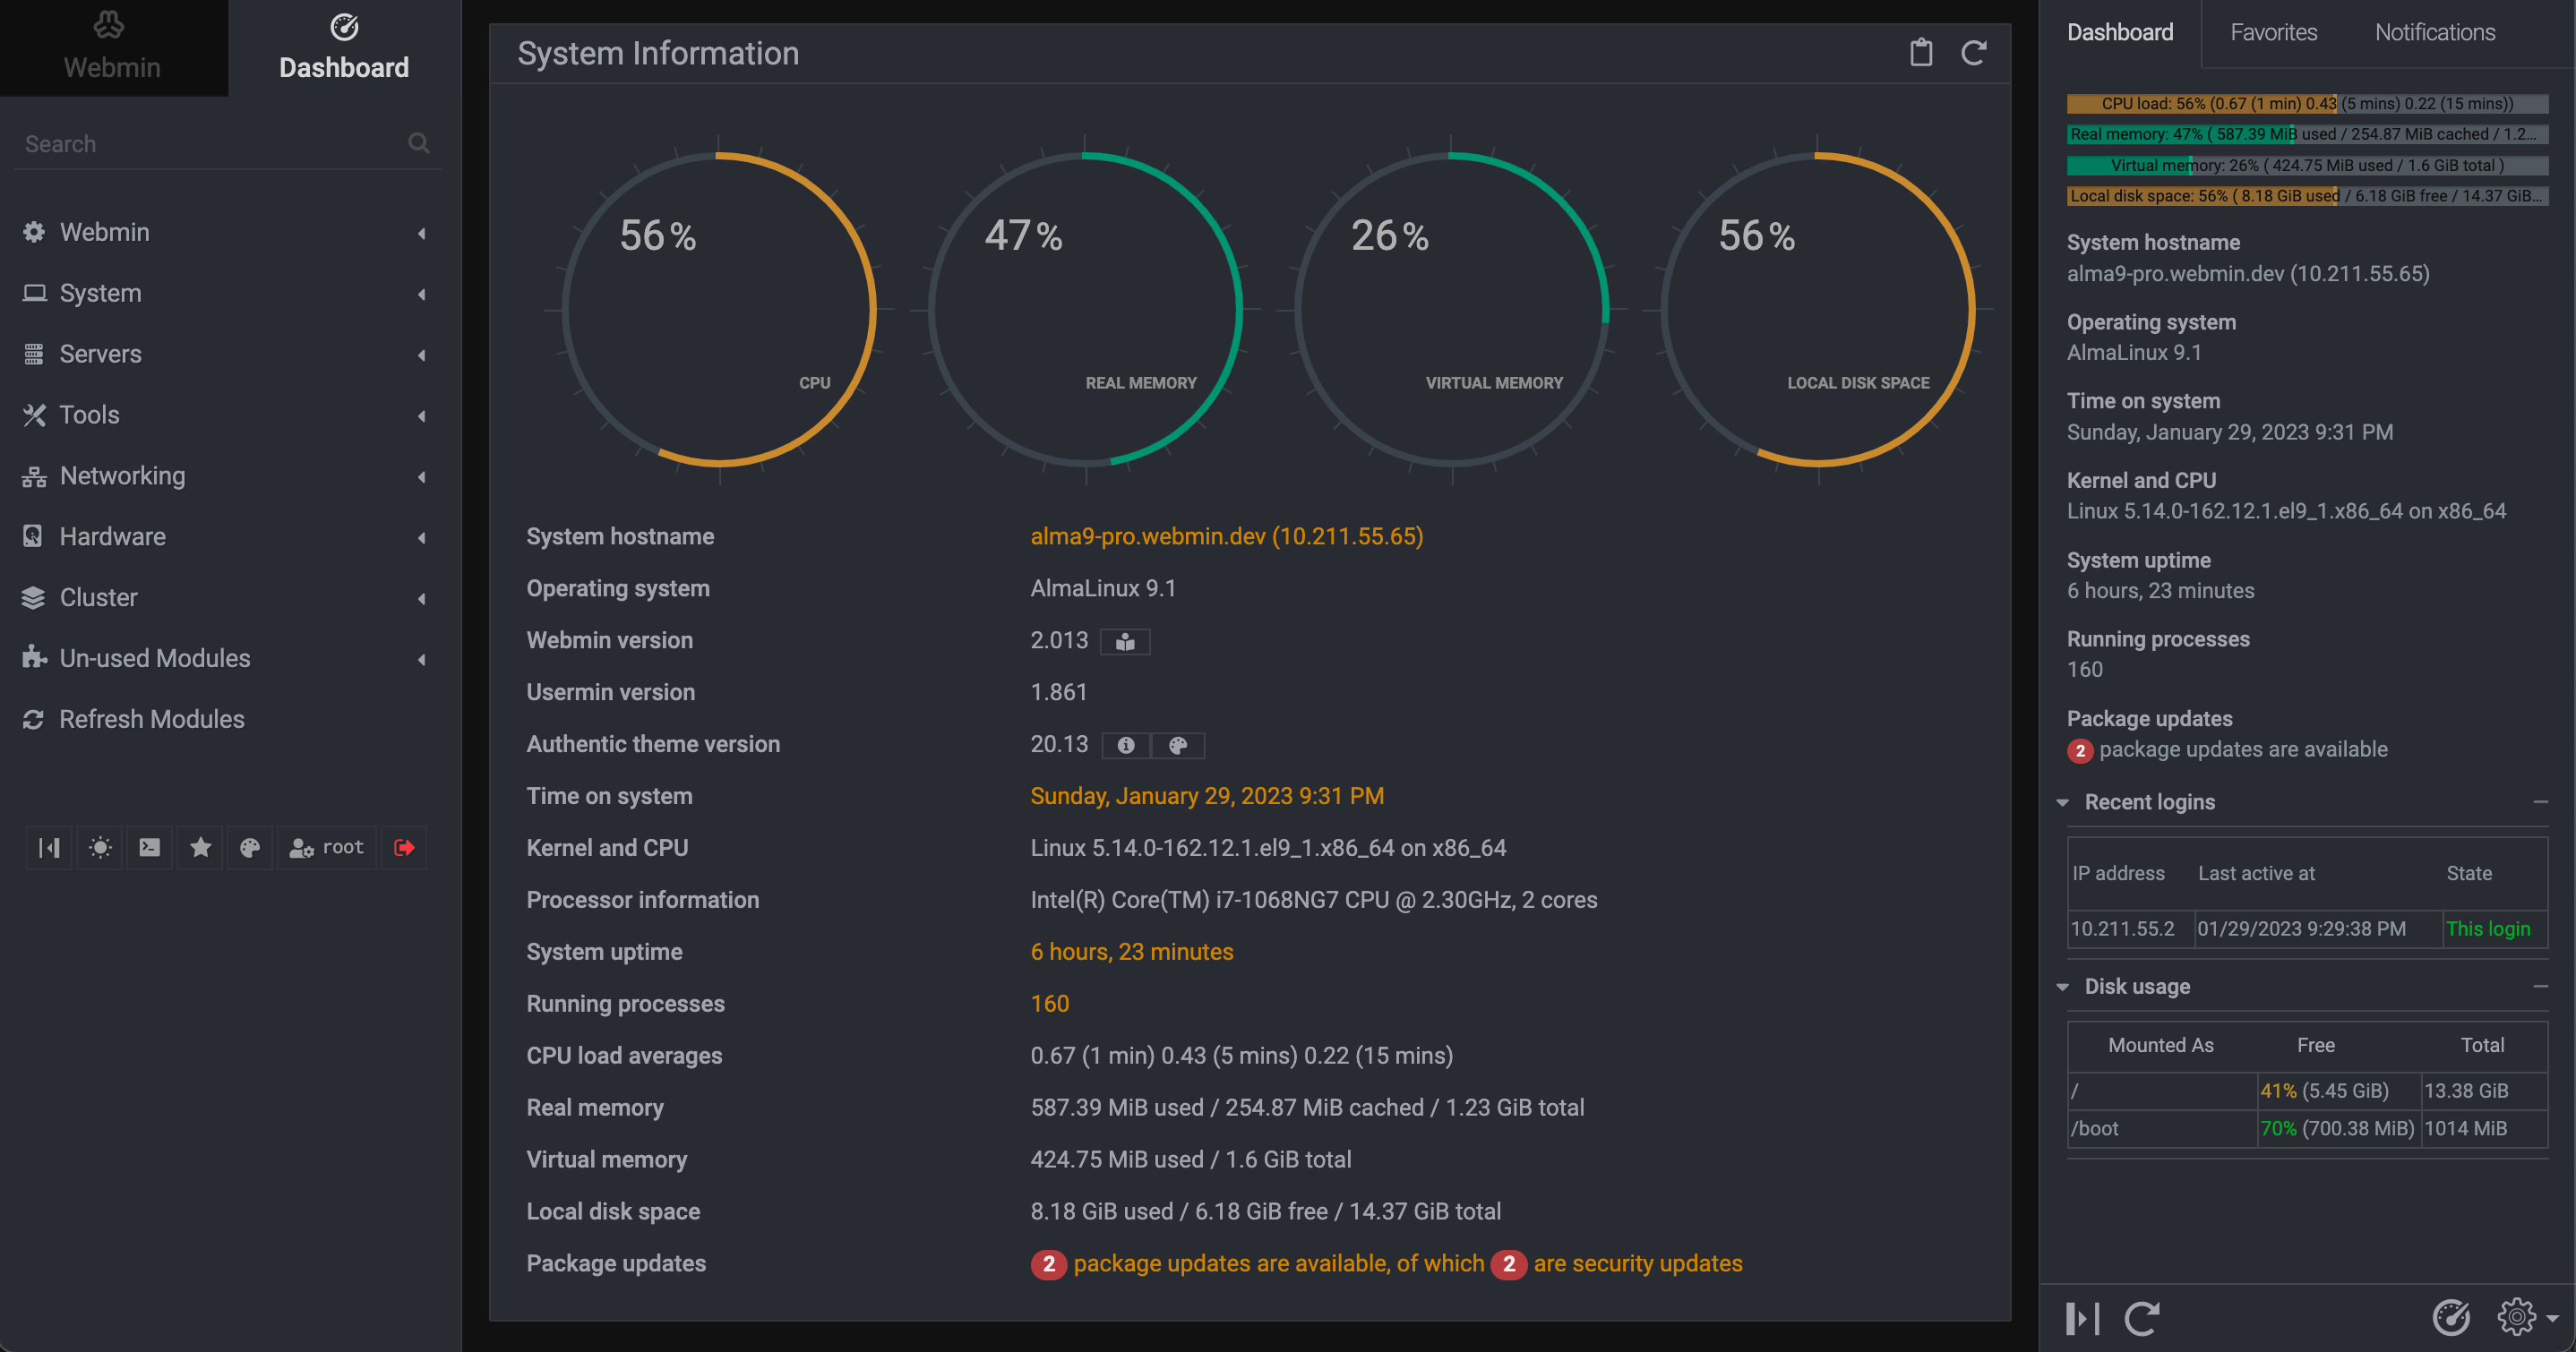Switch to the Favorites tab
2576x1352 pixels.
[x=2274, y=32]
